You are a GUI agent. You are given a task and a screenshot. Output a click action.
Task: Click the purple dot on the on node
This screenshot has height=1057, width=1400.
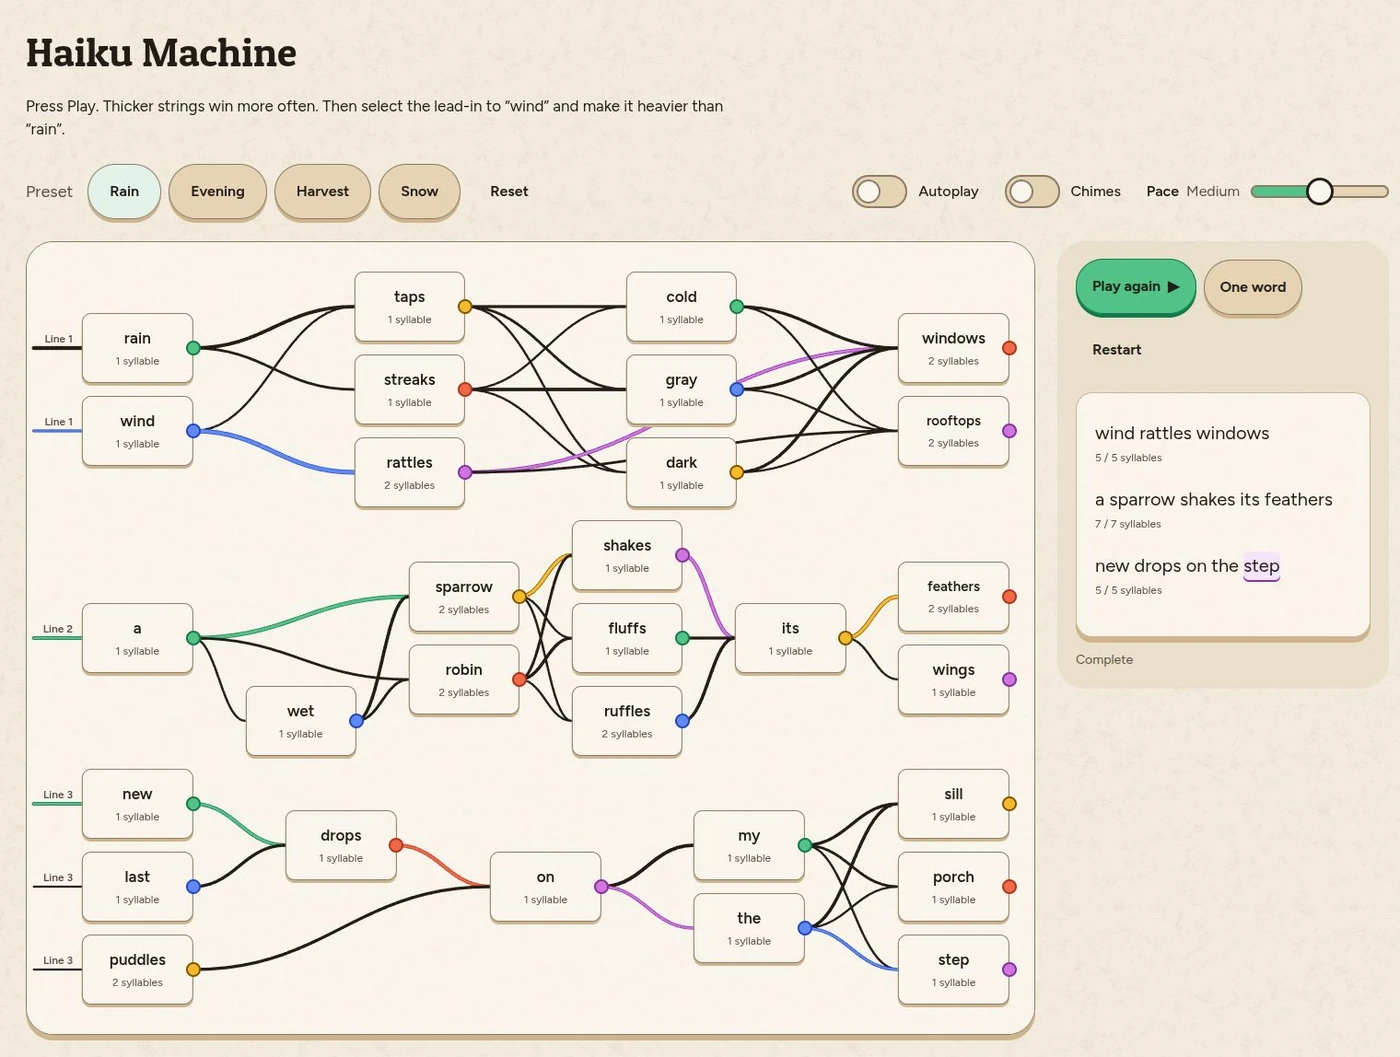tap(601, 886)
